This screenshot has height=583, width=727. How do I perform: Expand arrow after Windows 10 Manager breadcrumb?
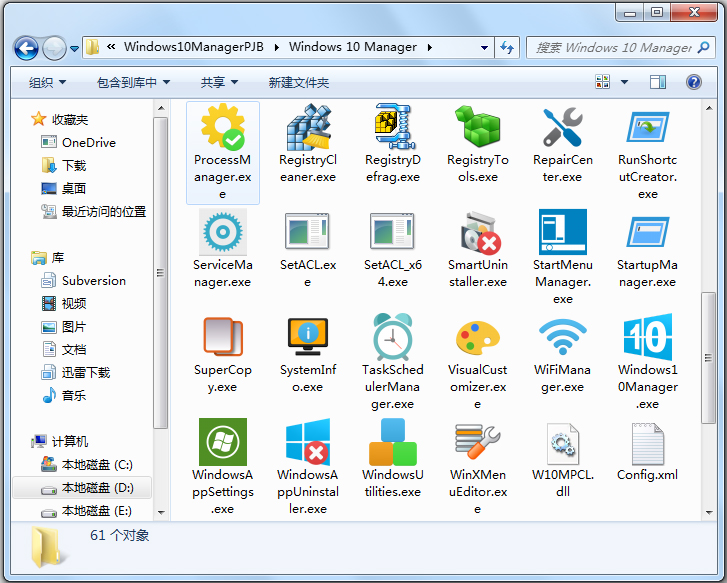point(430,47)
